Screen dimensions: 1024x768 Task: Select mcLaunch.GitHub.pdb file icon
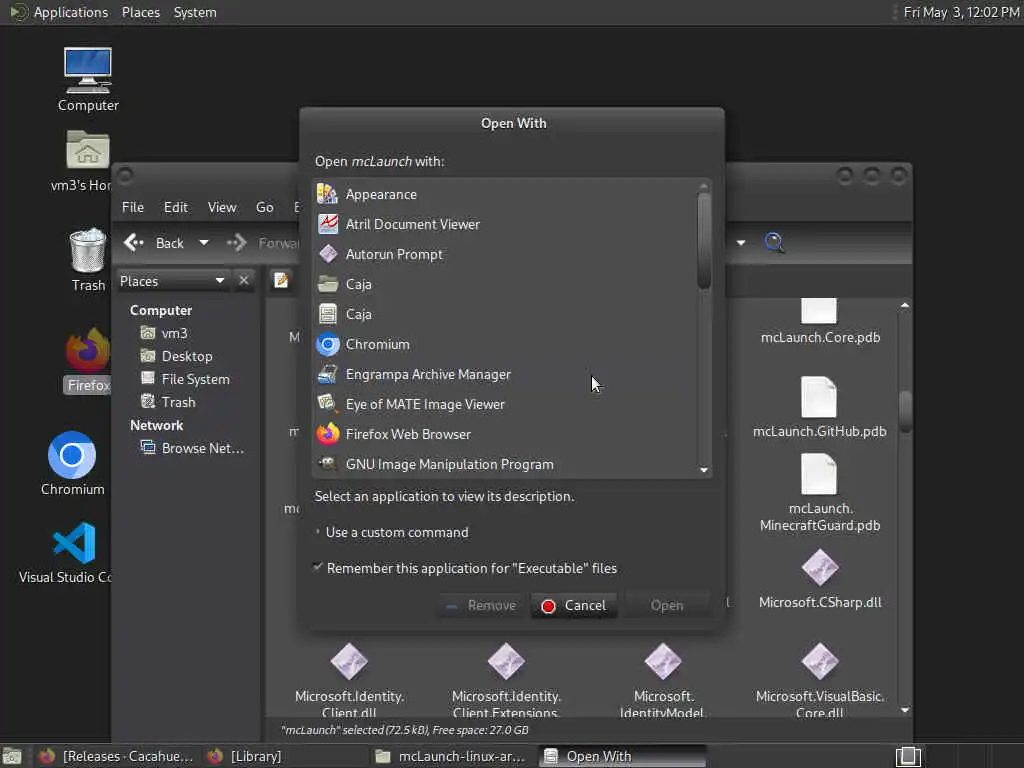click(x=819, y=397)
